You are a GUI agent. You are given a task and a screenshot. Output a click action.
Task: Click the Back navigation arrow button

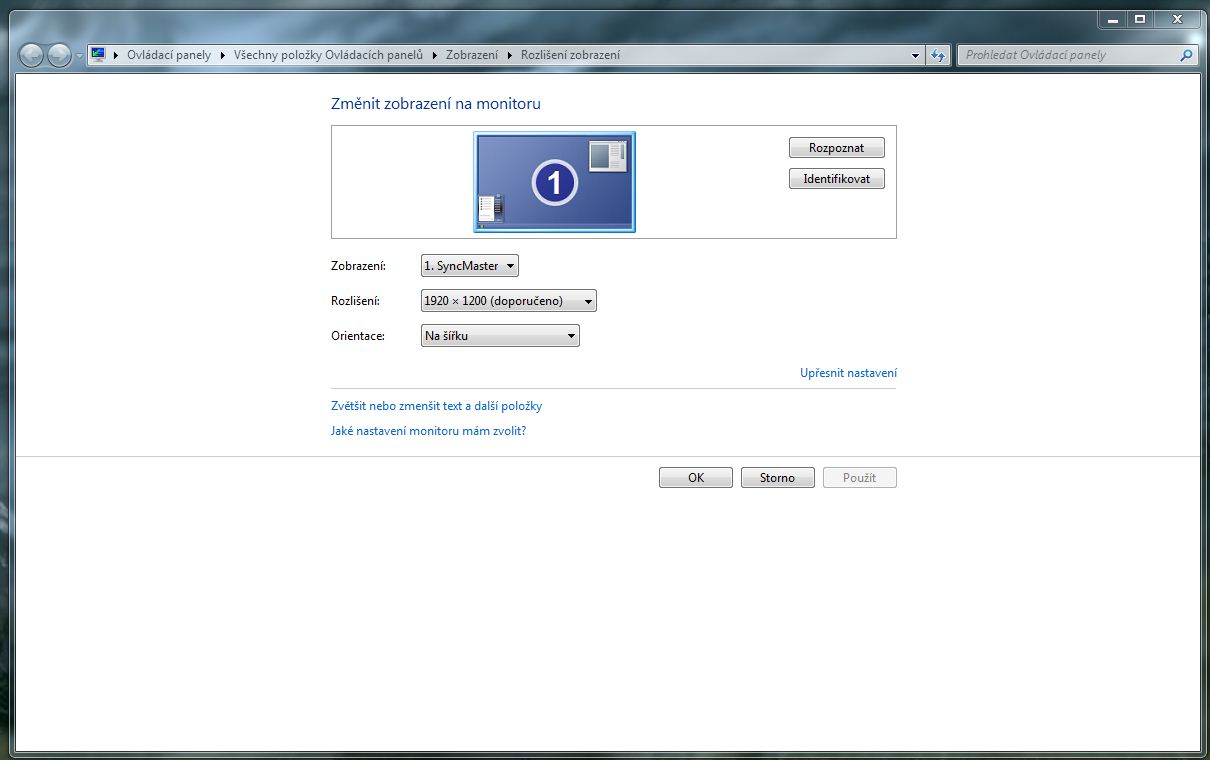tap(31, 56)
